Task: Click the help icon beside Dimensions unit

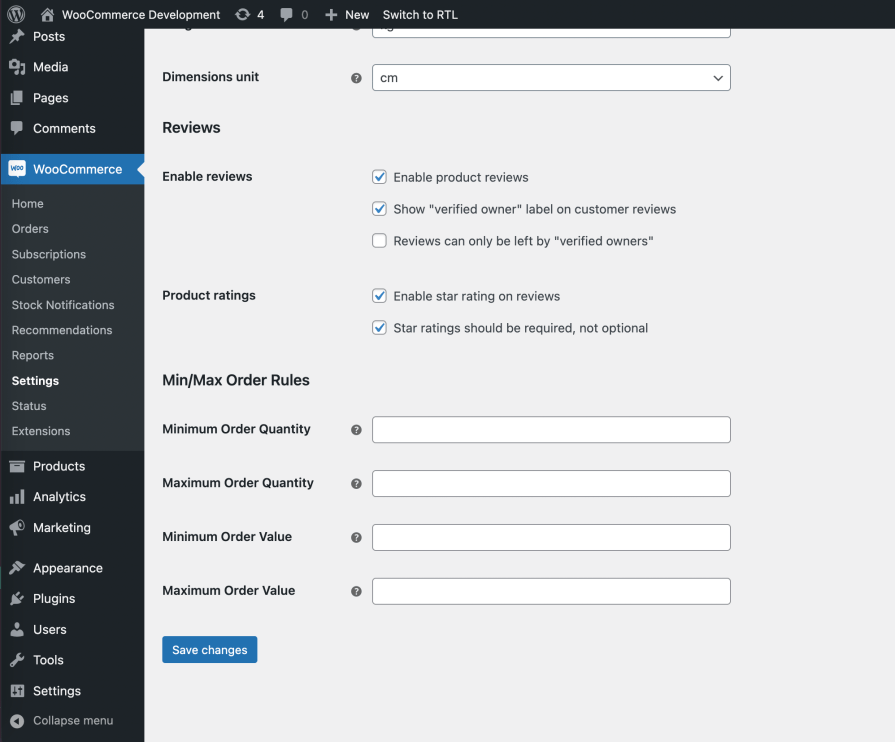Action: click(356, 78)
